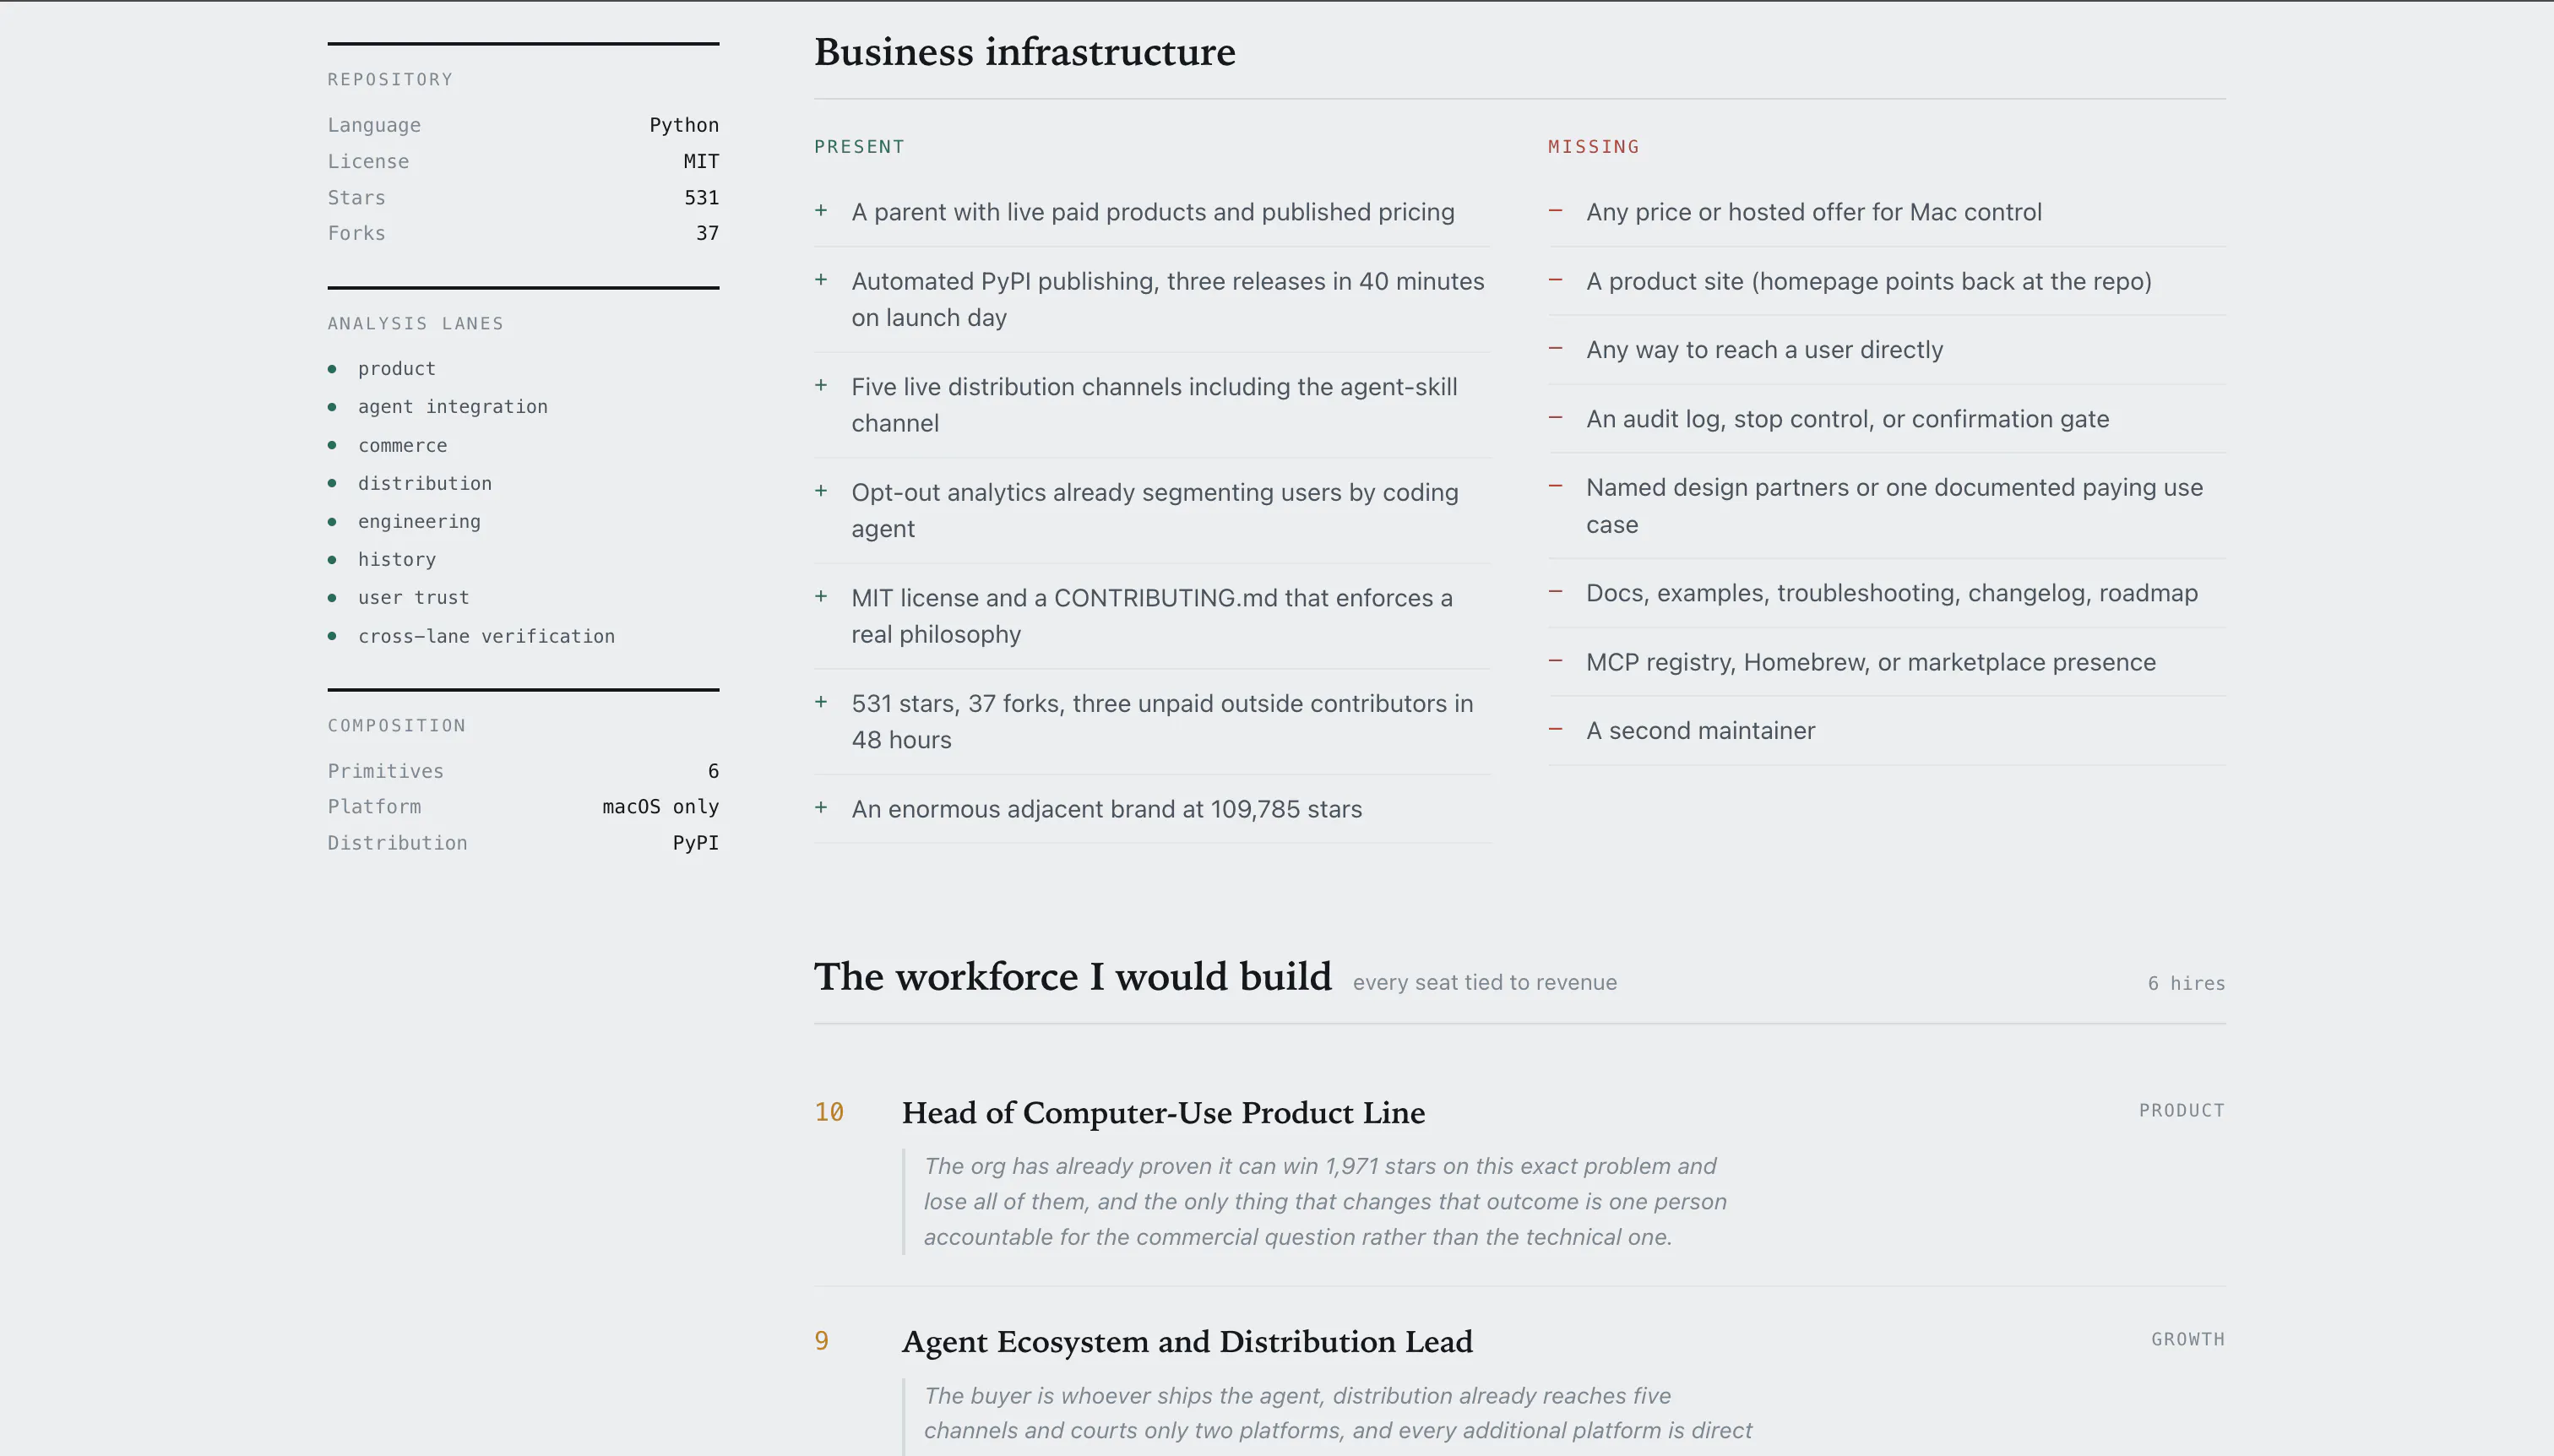Viewport: 2554px width, 1456px height.
Task: Click minus icon next to MCP registry item
Action: [1555, 660]
